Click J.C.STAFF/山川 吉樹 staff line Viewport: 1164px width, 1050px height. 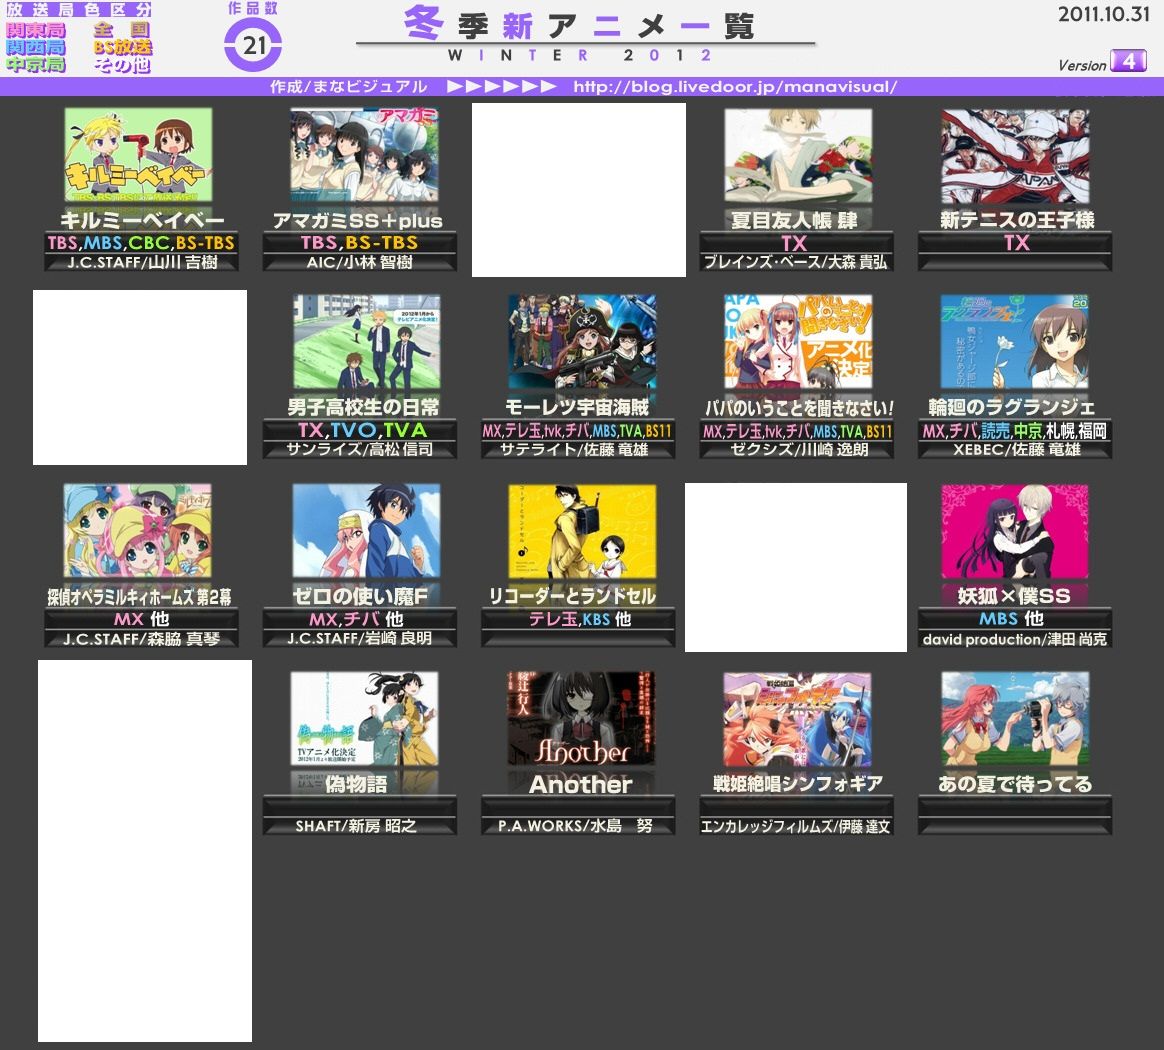coord(141,262)
